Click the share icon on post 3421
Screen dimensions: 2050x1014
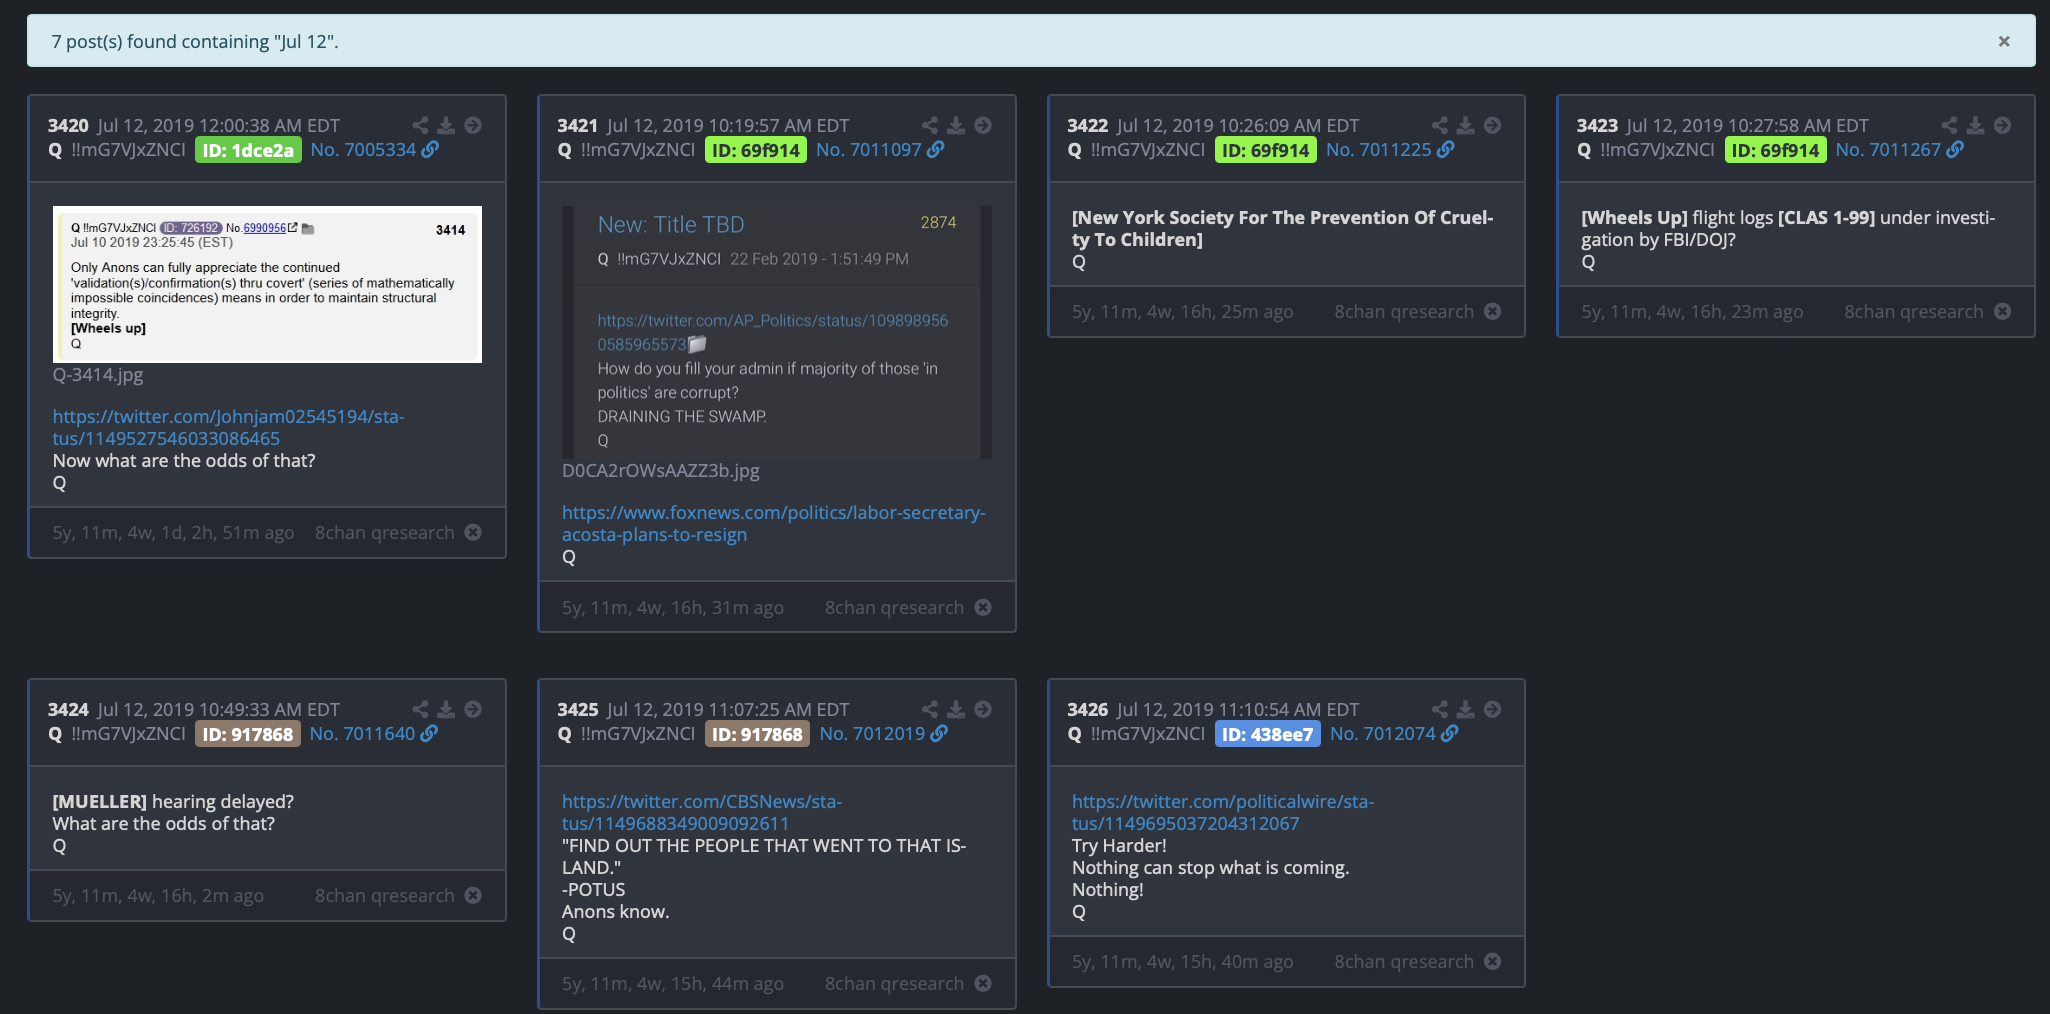click(x=930, y=125)
